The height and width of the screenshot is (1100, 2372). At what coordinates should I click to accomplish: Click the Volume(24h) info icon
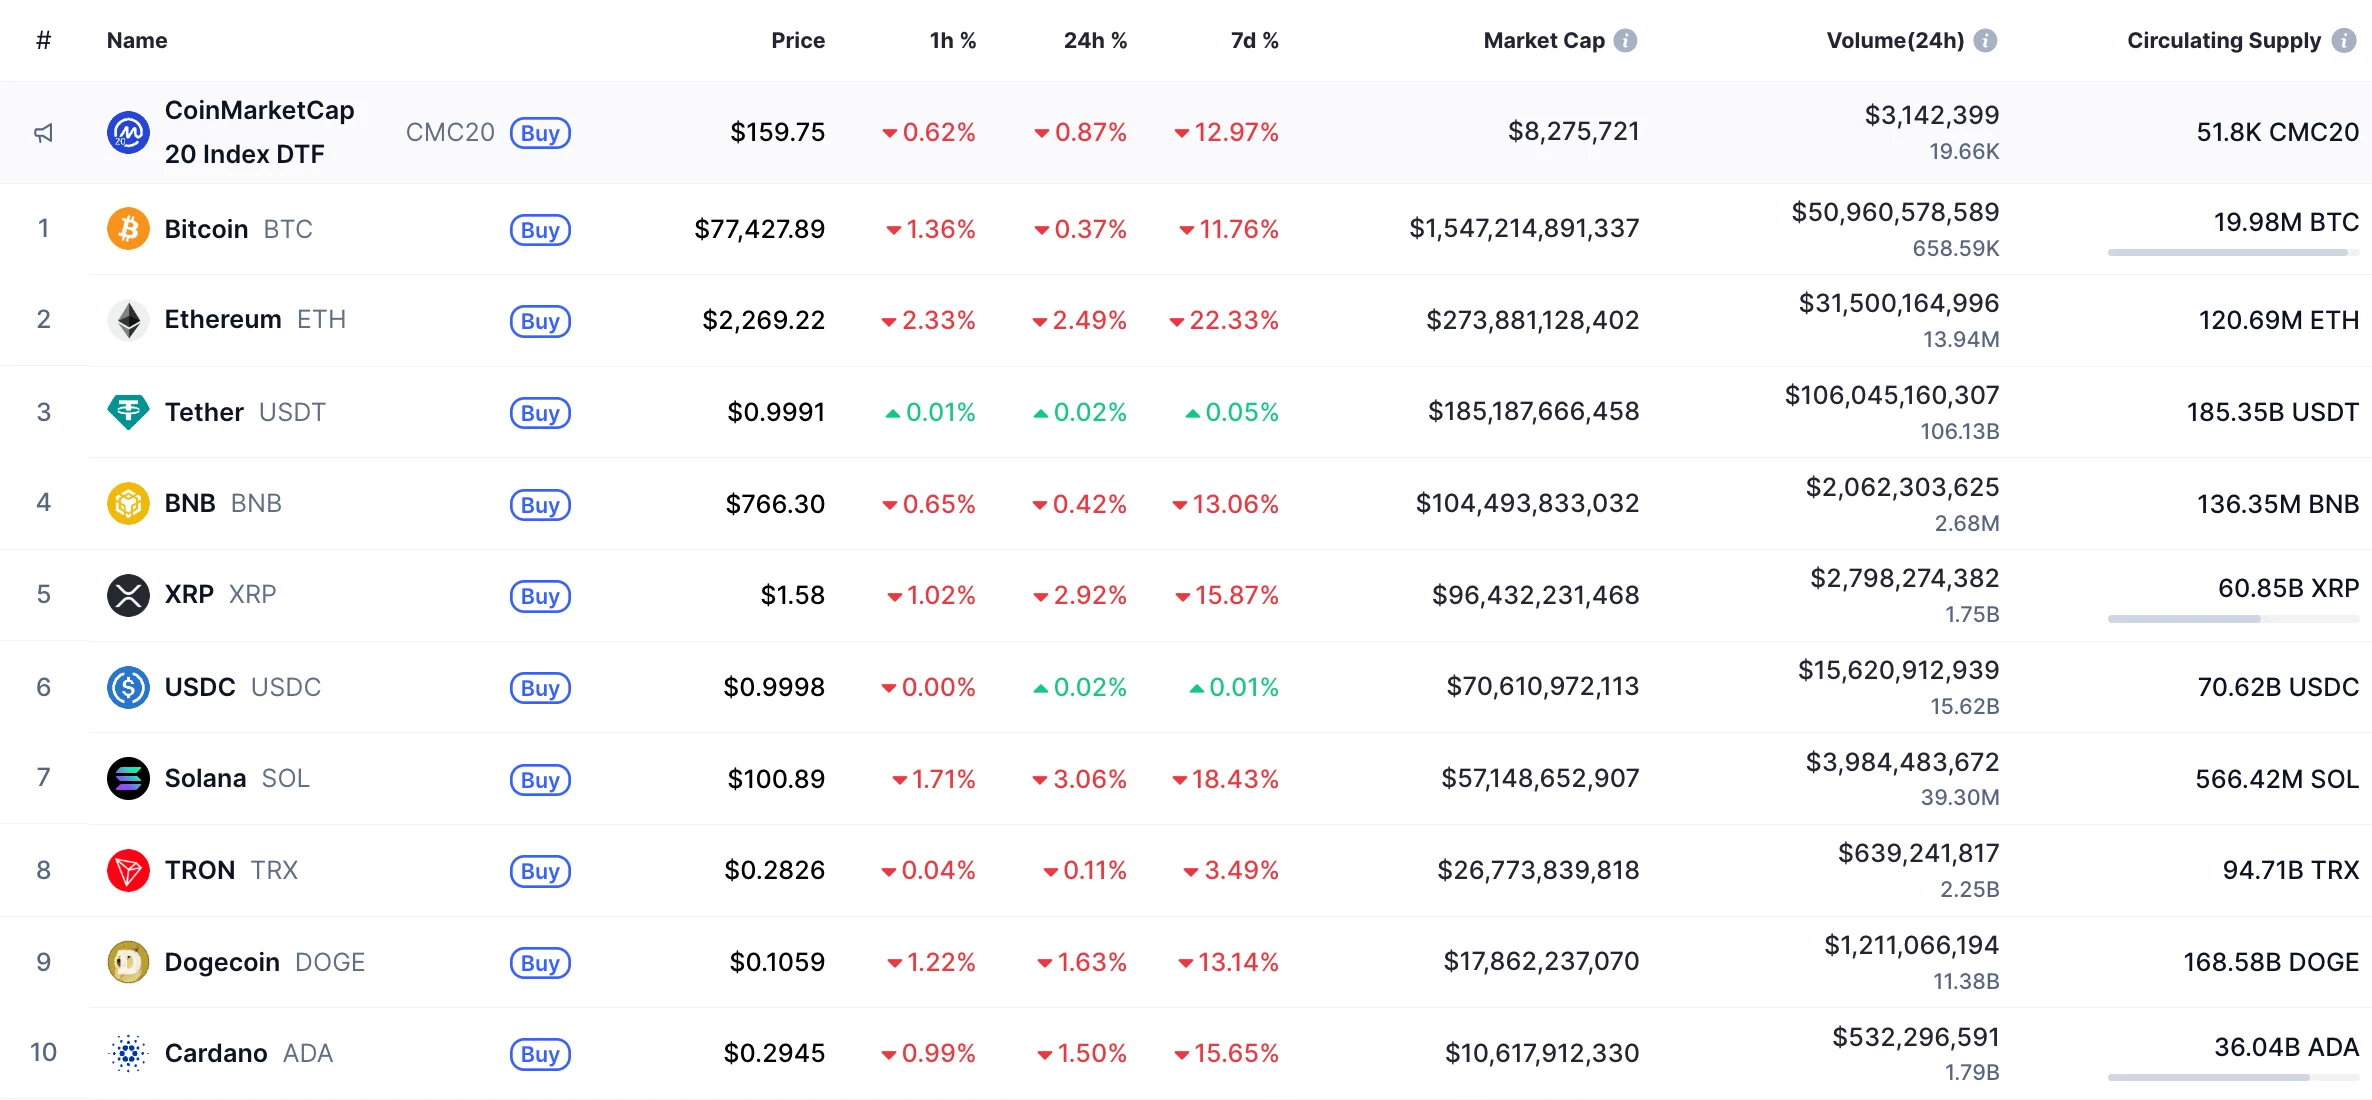pyautogui.click(x=1986, y=41)
